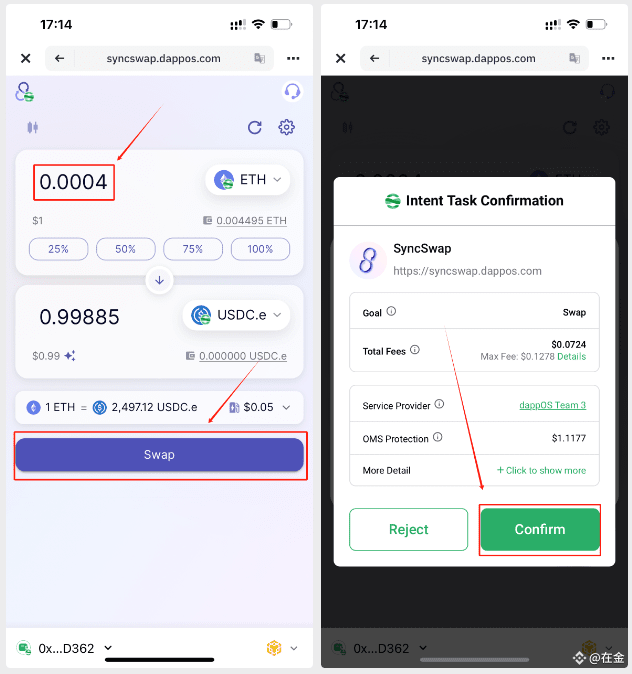Screen dimensions: 632x674
Task: Click info icon next to Total Fees
Action: click(414, 350)
